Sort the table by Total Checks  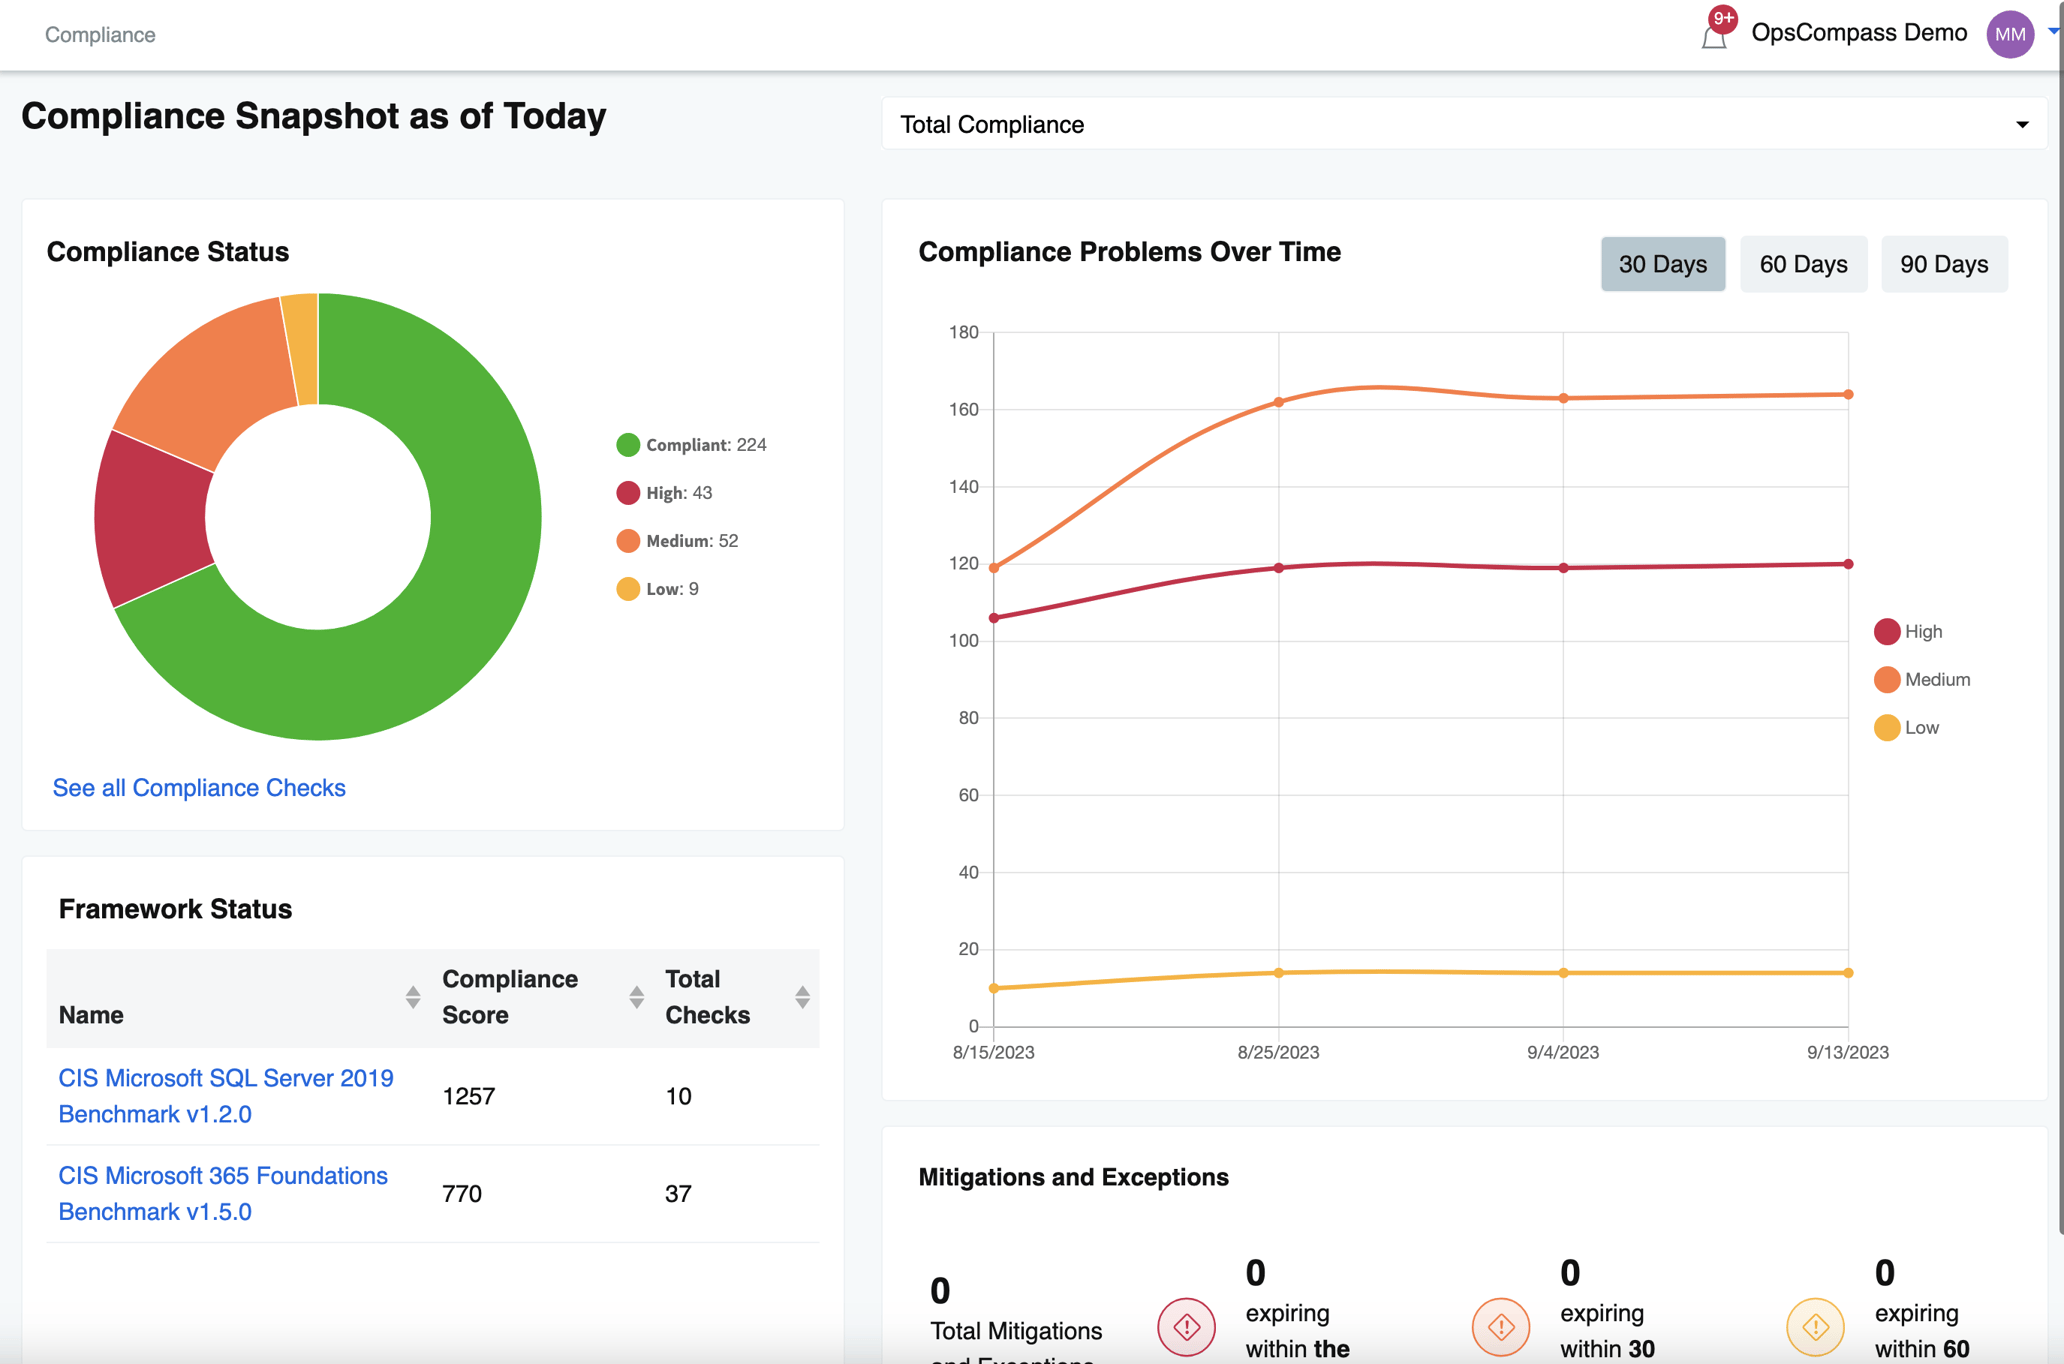(801, 996)
